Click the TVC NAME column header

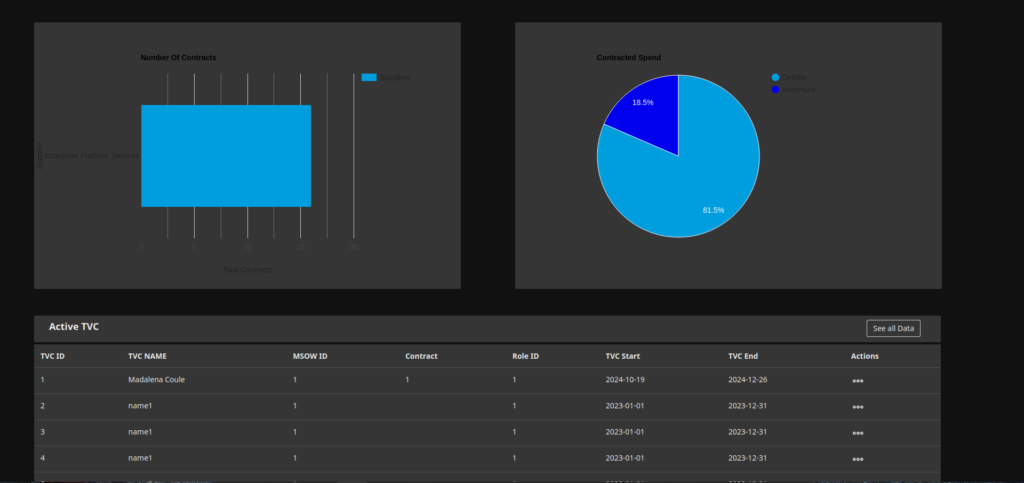pos(147,356)
